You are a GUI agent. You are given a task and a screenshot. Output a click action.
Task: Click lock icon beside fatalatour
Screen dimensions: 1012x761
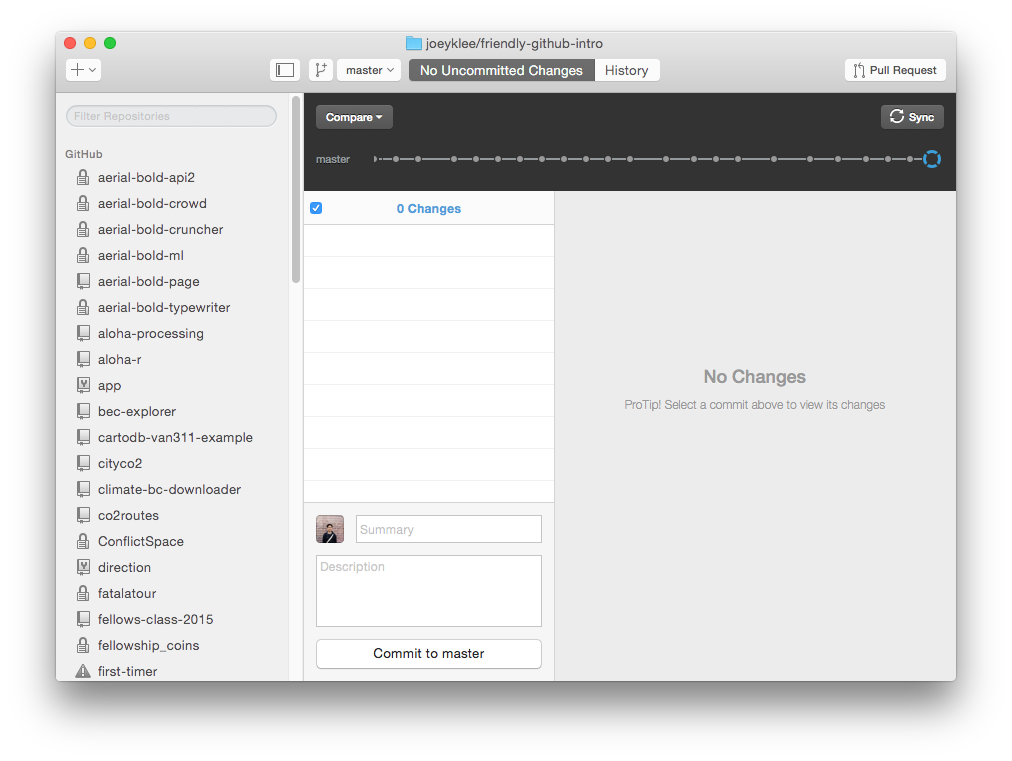(83, 593)
